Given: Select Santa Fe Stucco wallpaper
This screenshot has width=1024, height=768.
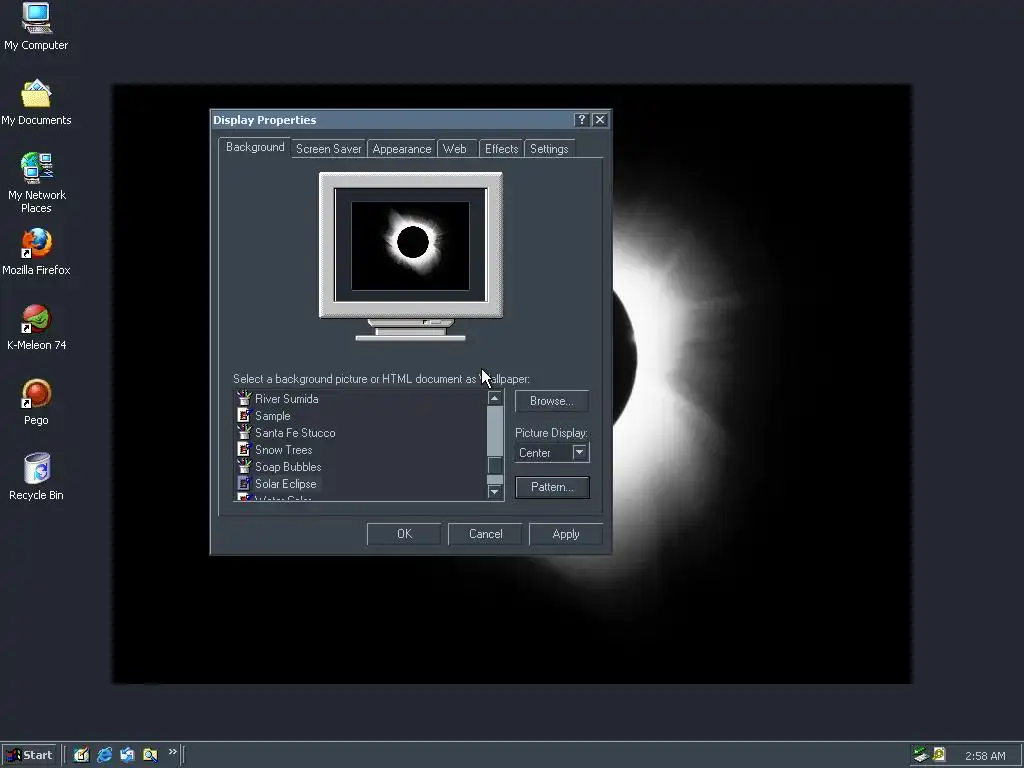Looking at the screenshot, I should 295,432.
